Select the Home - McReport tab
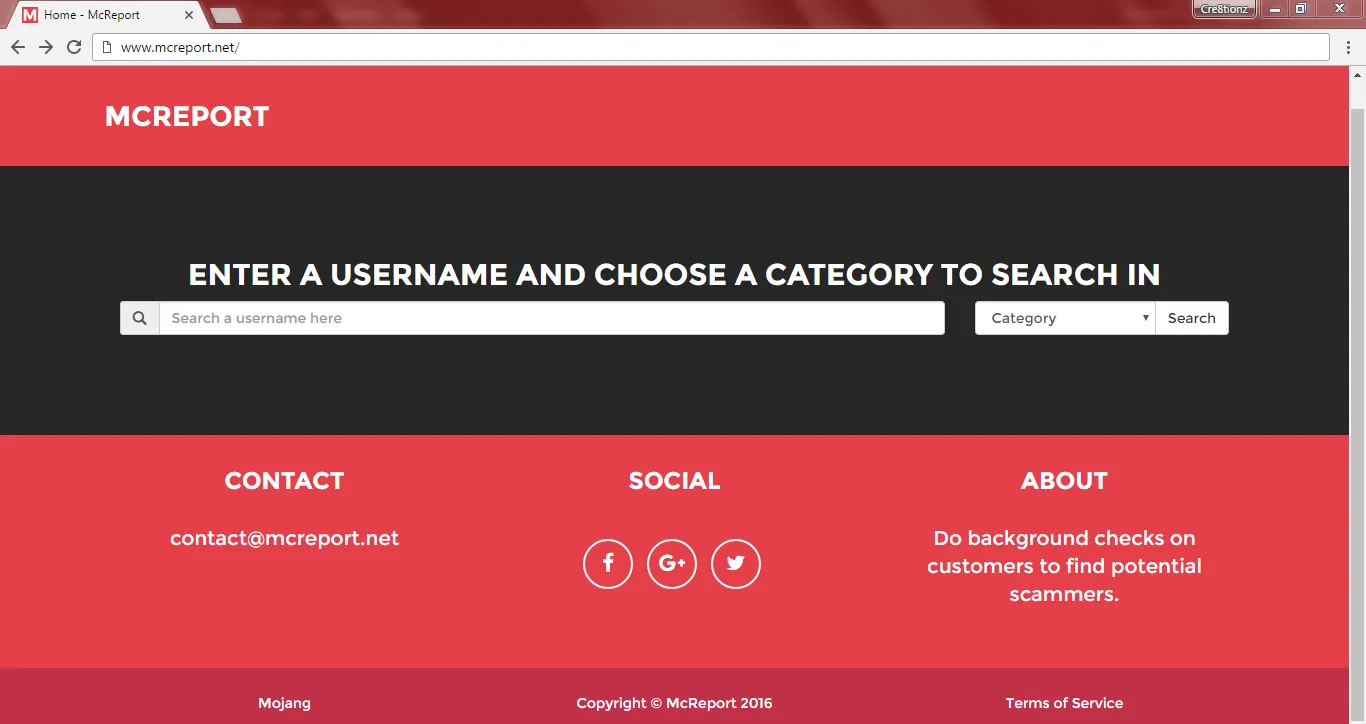The image size is (1366, 724). 108,15
